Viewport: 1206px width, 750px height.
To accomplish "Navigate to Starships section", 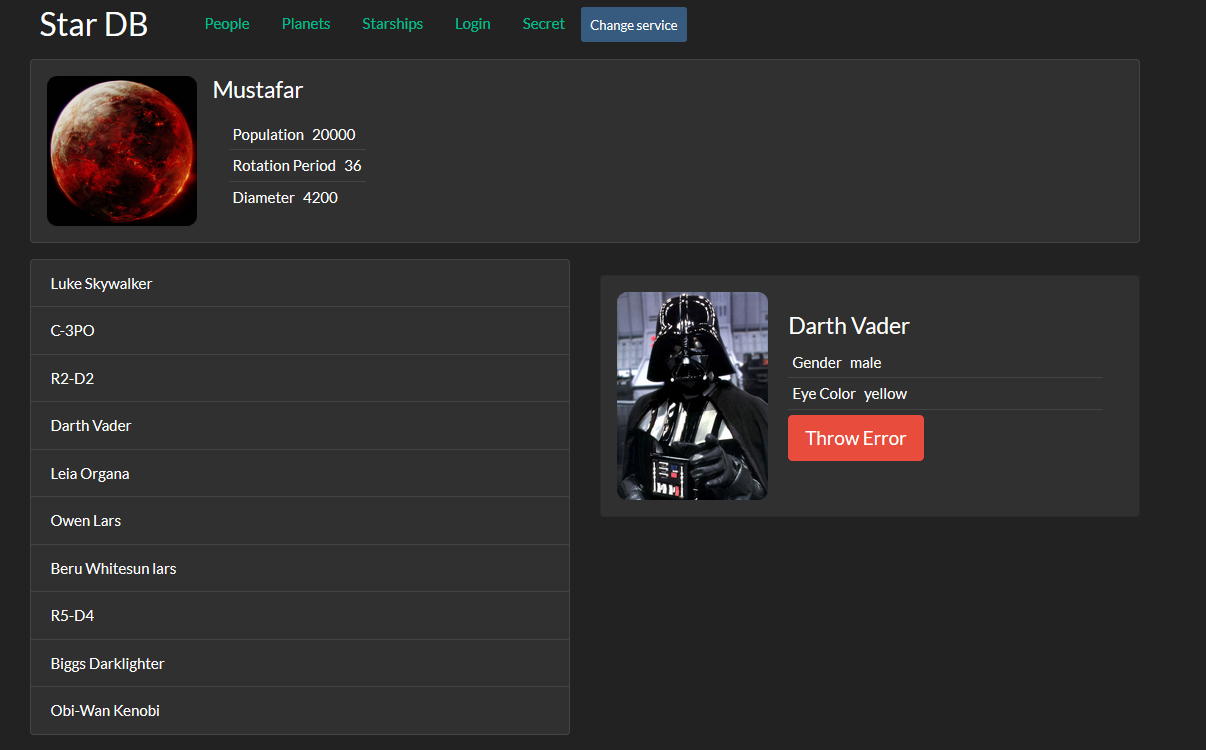I will point(392,24).
